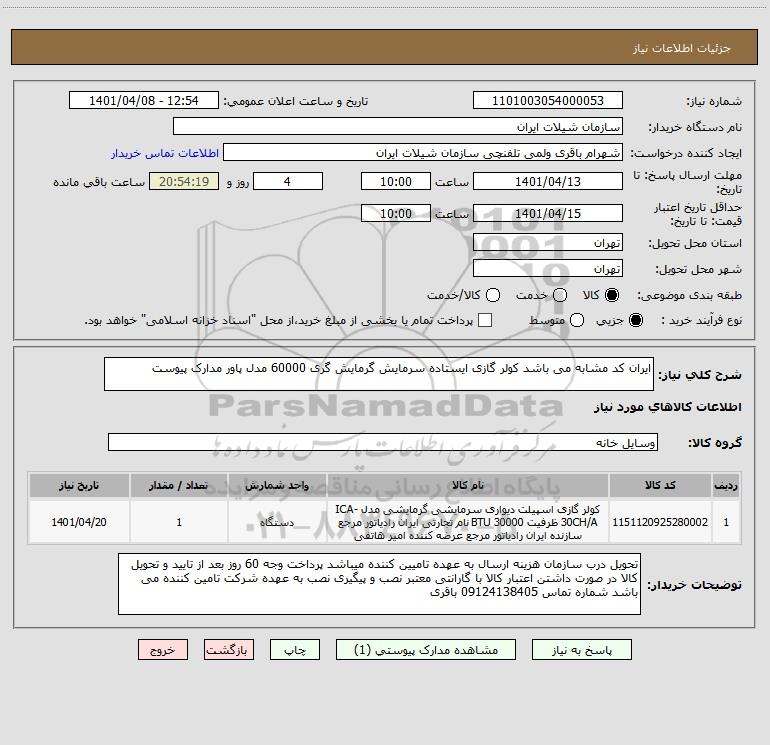This screenshot has width=770, height=745.
Task: Click the گروه کالا field وسایل خانه
Action: 383,442
